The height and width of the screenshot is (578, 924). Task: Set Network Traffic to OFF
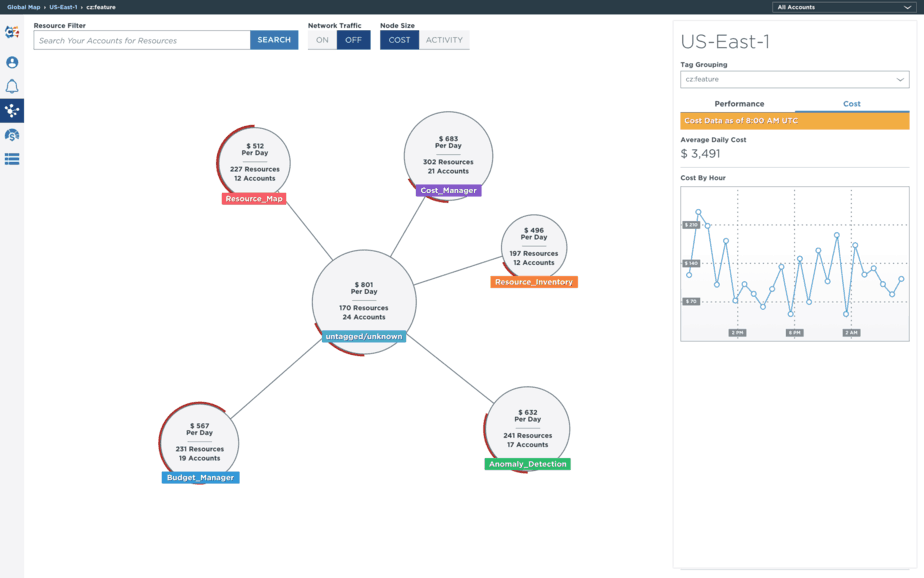pos(353,40)
